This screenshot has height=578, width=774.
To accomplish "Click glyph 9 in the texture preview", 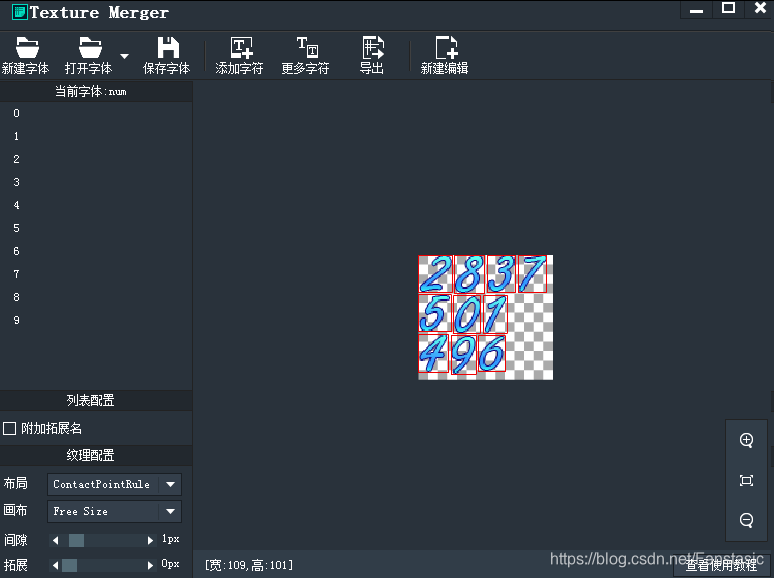I will (x=464, y=354).
